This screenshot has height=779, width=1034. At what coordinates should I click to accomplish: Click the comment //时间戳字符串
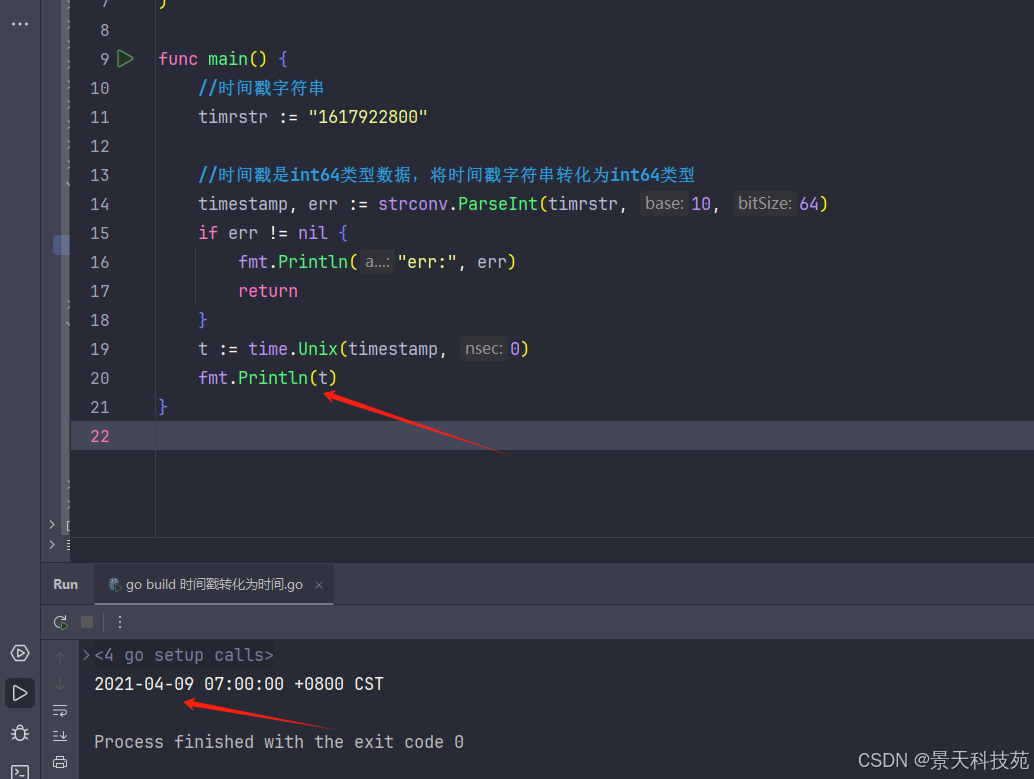point(261,88)
